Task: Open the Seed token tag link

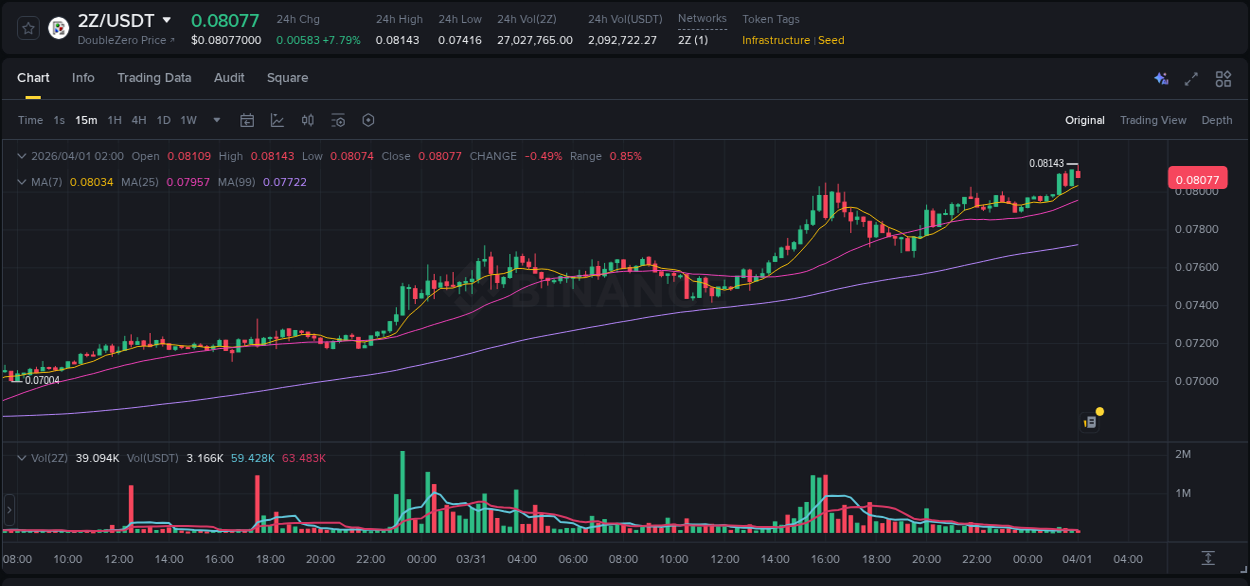Action: point(831,40)
